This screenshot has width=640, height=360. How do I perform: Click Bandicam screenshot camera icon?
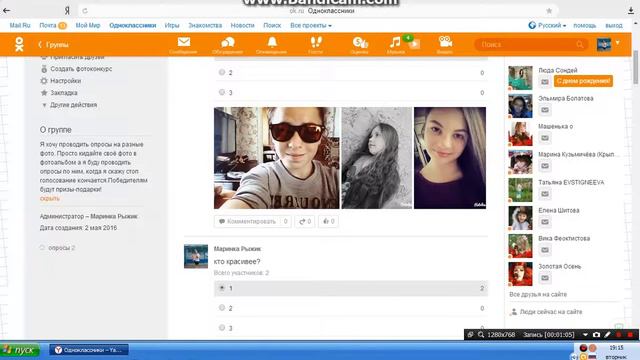[x=596, y=335]
